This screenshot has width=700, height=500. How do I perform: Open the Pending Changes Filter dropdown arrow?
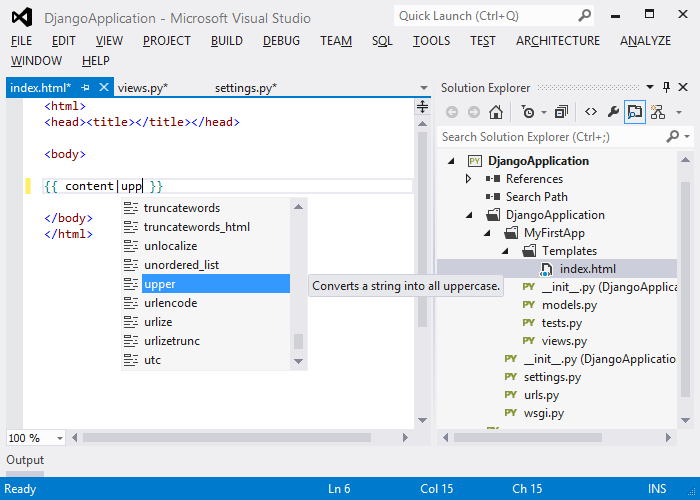(544, 112)
